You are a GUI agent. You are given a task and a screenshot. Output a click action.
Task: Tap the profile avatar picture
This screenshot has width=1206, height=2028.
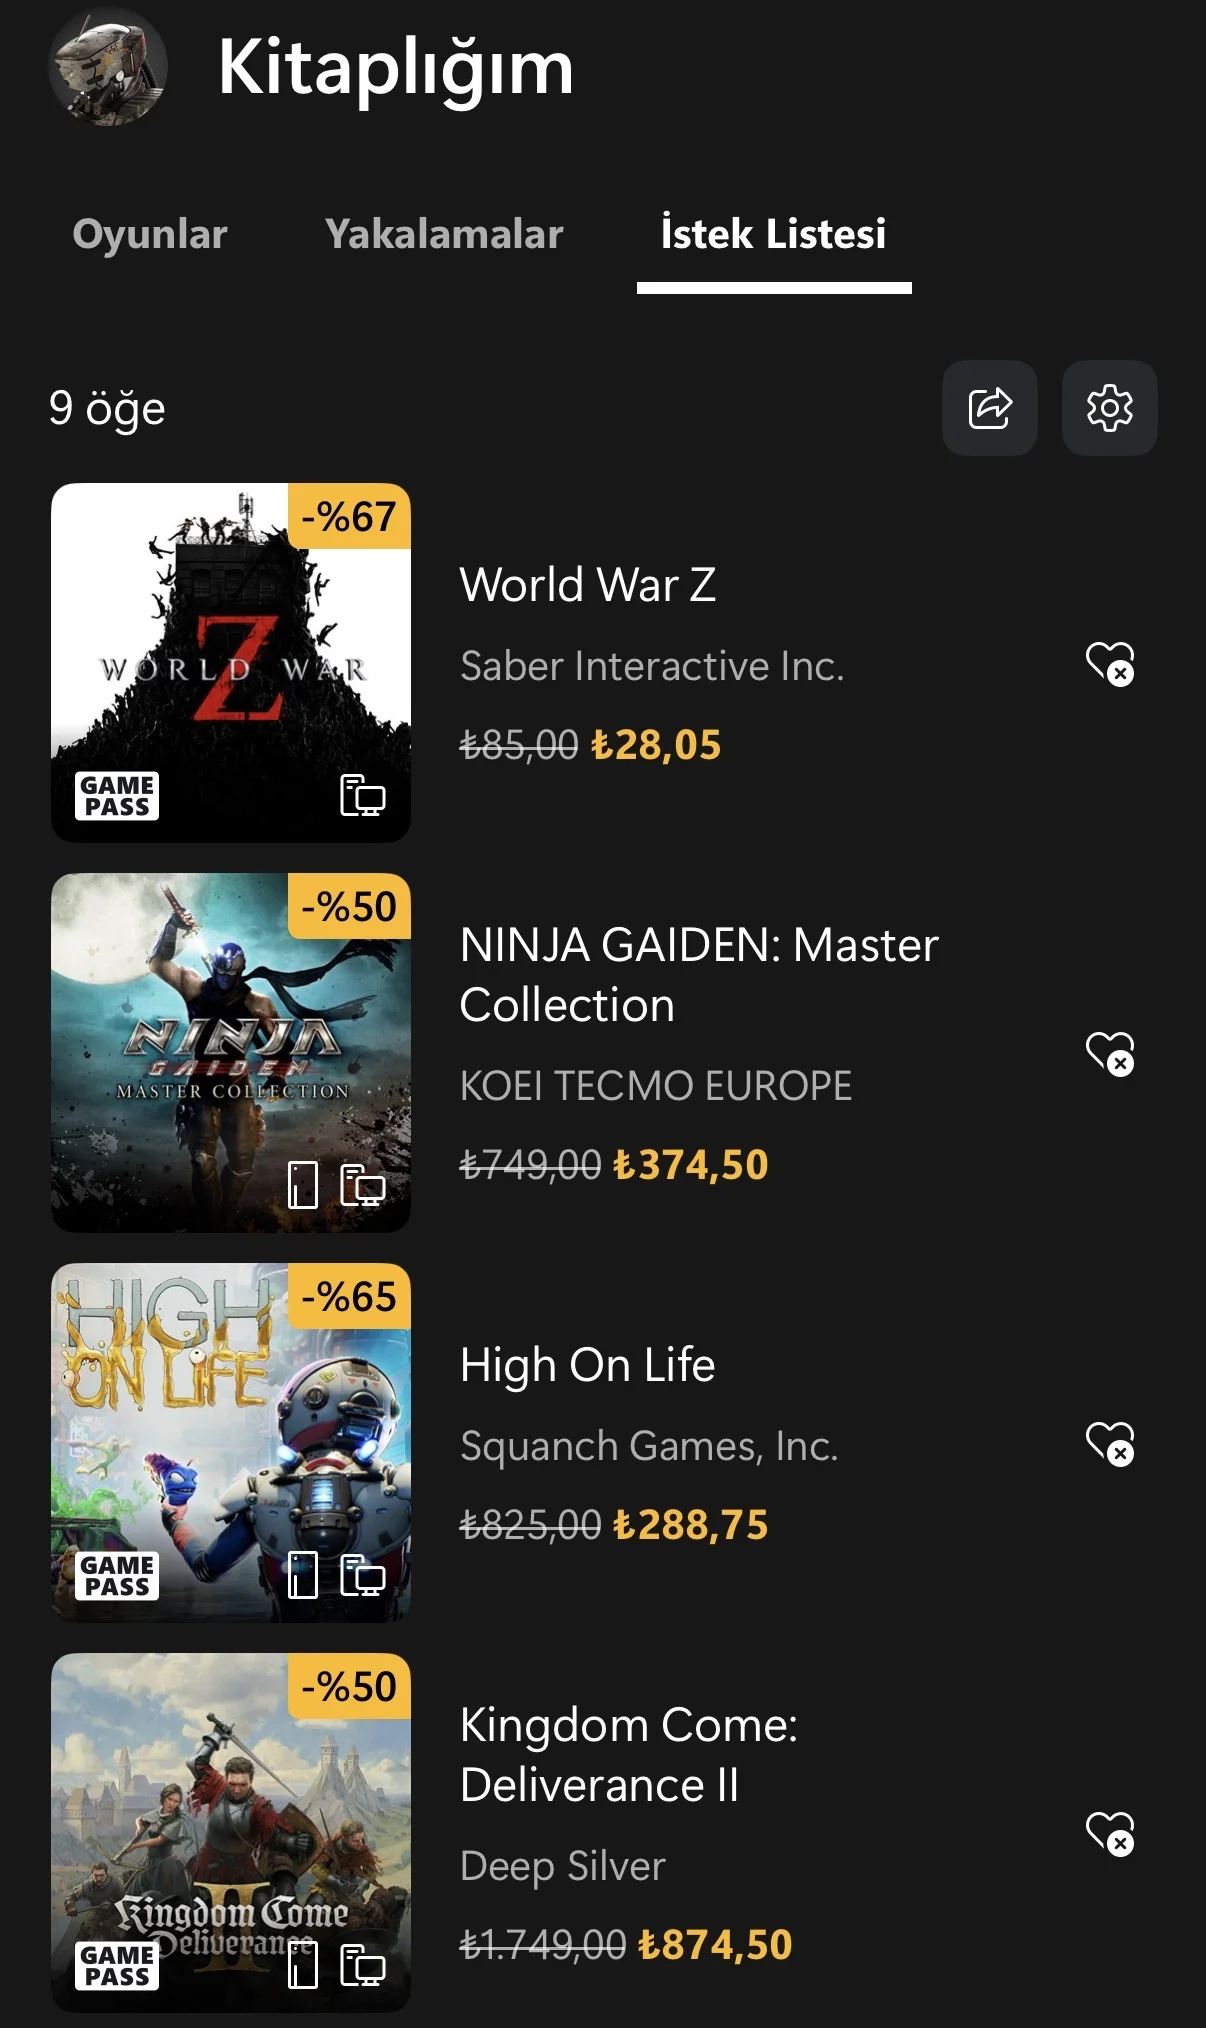pos(108,67)
